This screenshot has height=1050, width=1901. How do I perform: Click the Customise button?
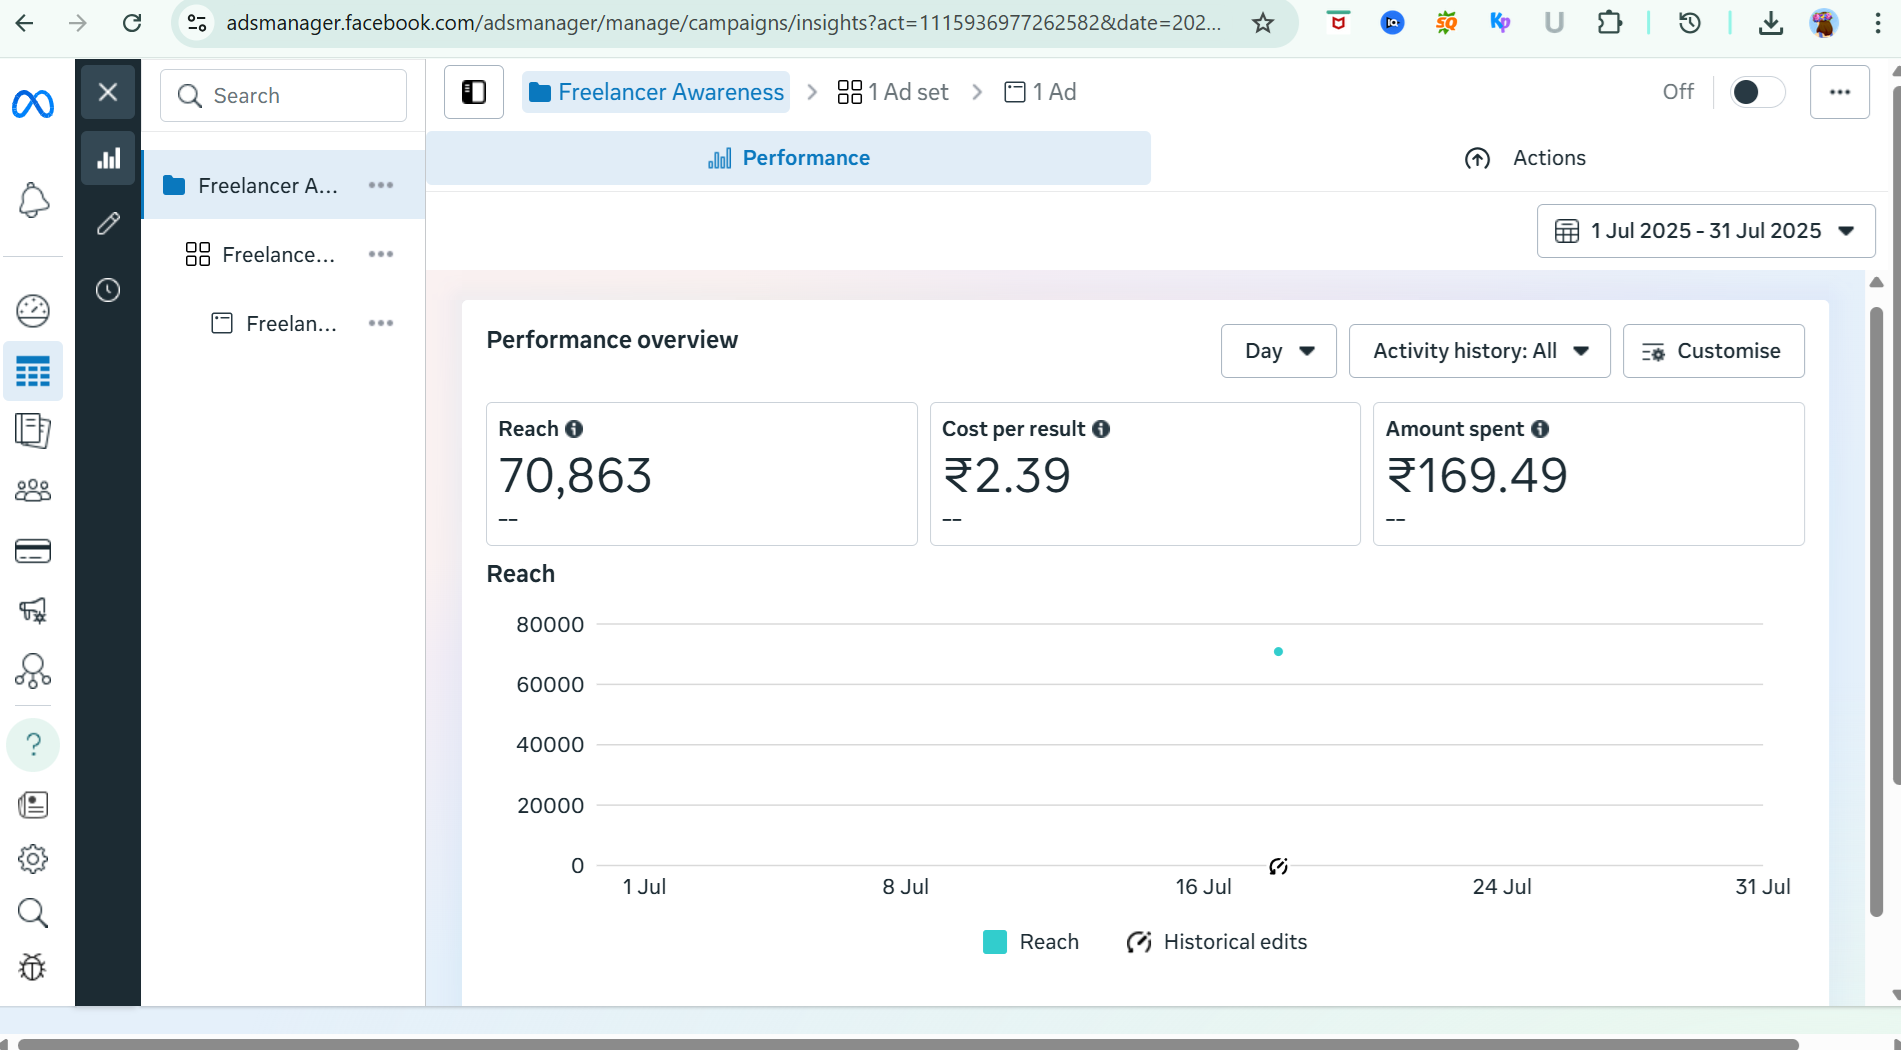[x=1713, y=351]
